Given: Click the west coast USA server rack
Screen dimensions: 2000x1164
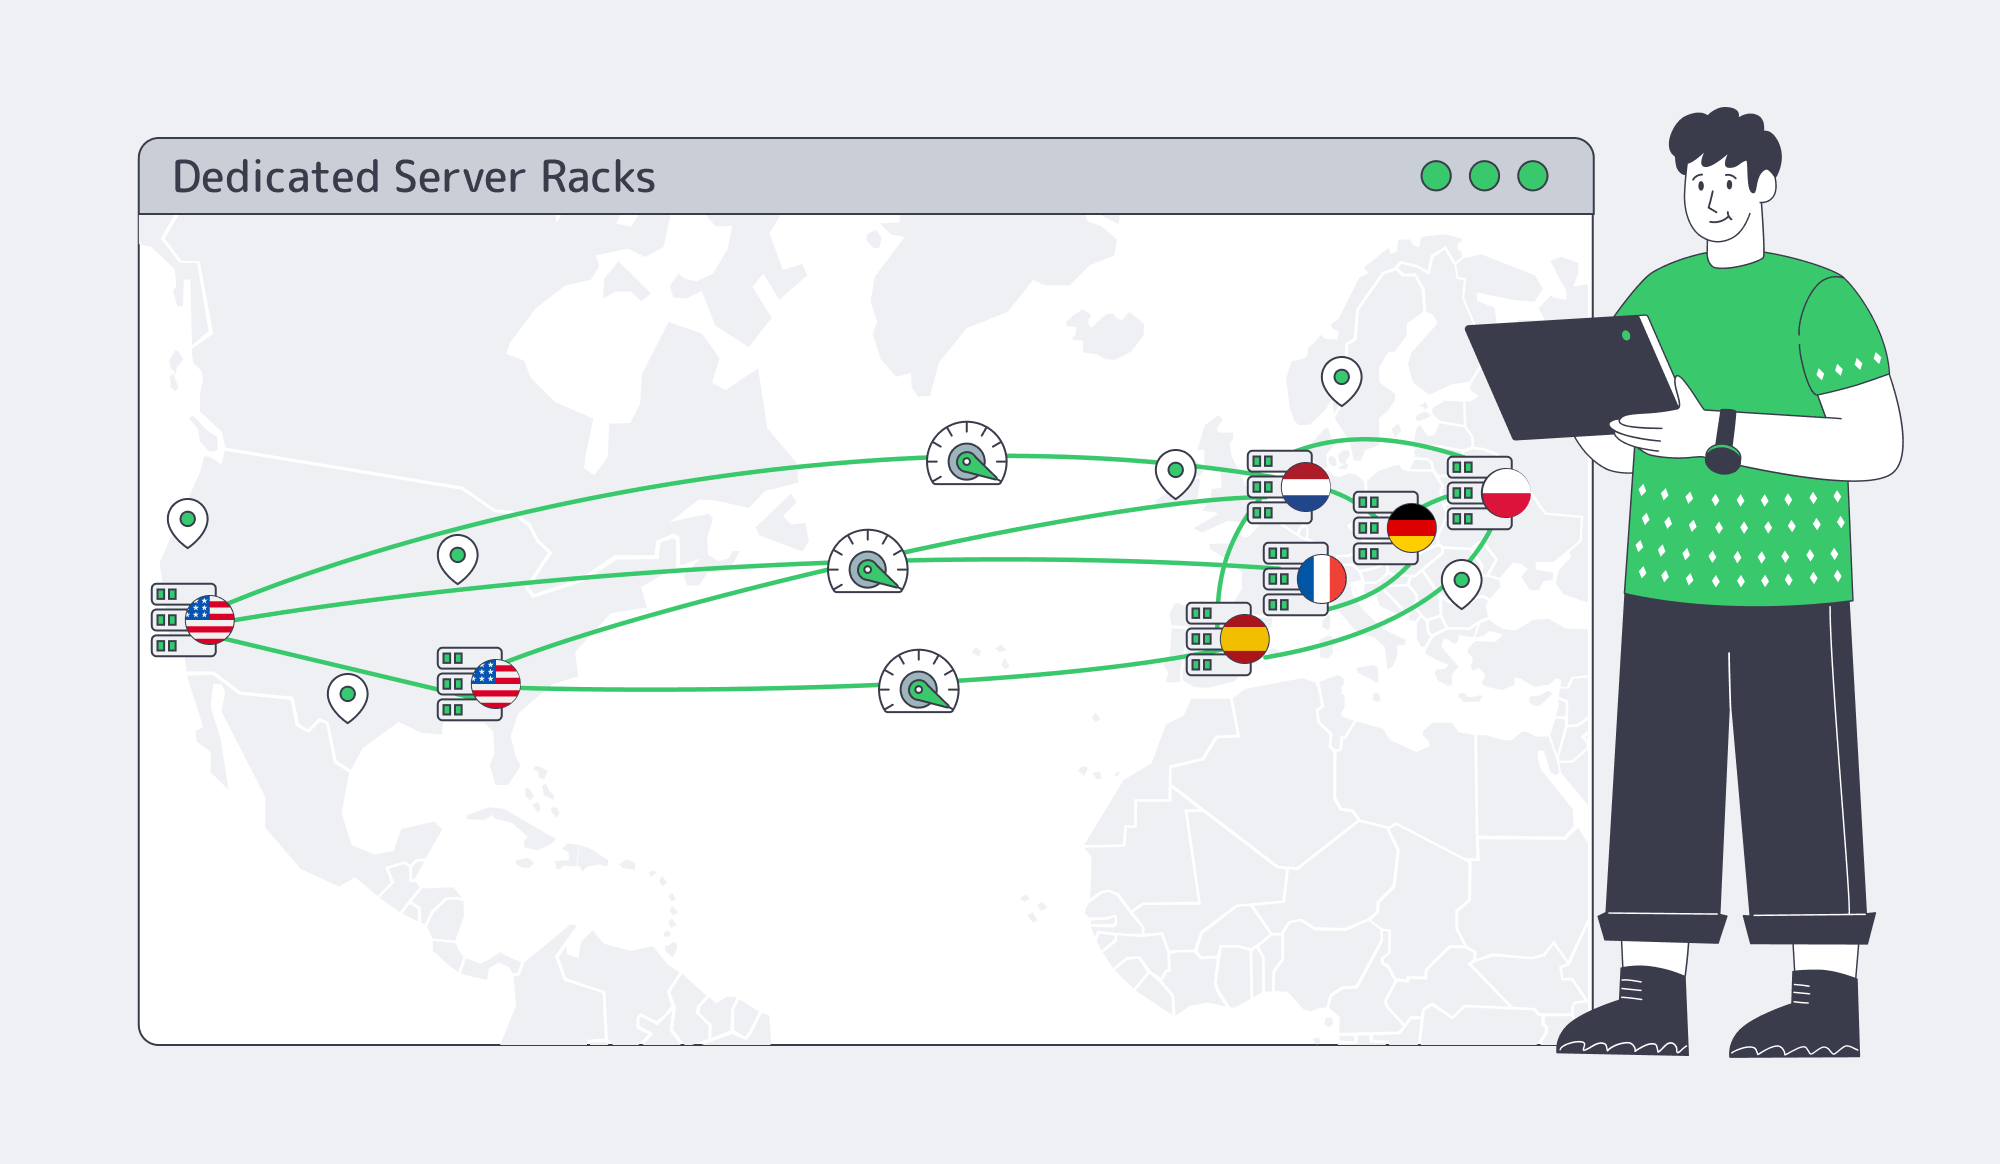Looking at the screenshot, I should (192, 620).
